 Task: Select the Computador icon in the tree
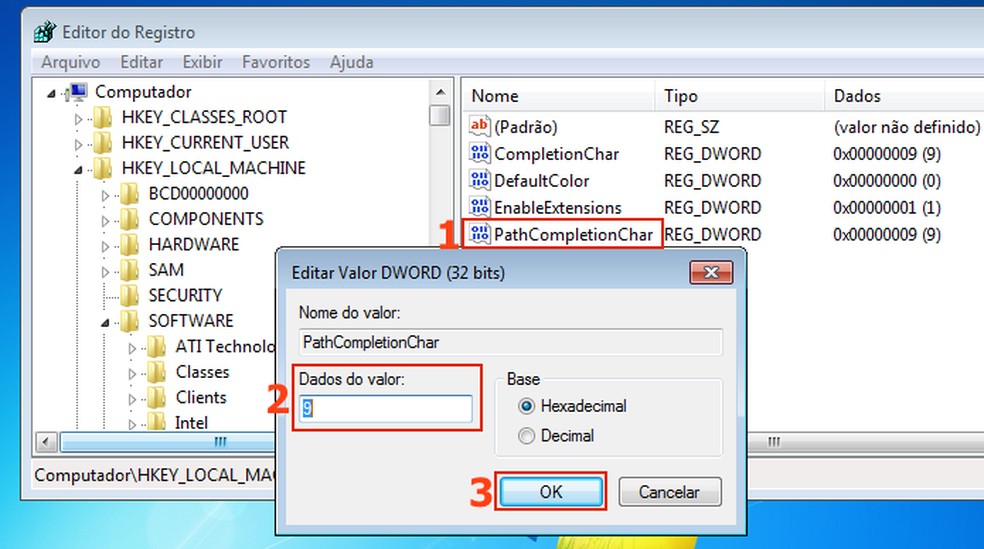coord(78,92)
